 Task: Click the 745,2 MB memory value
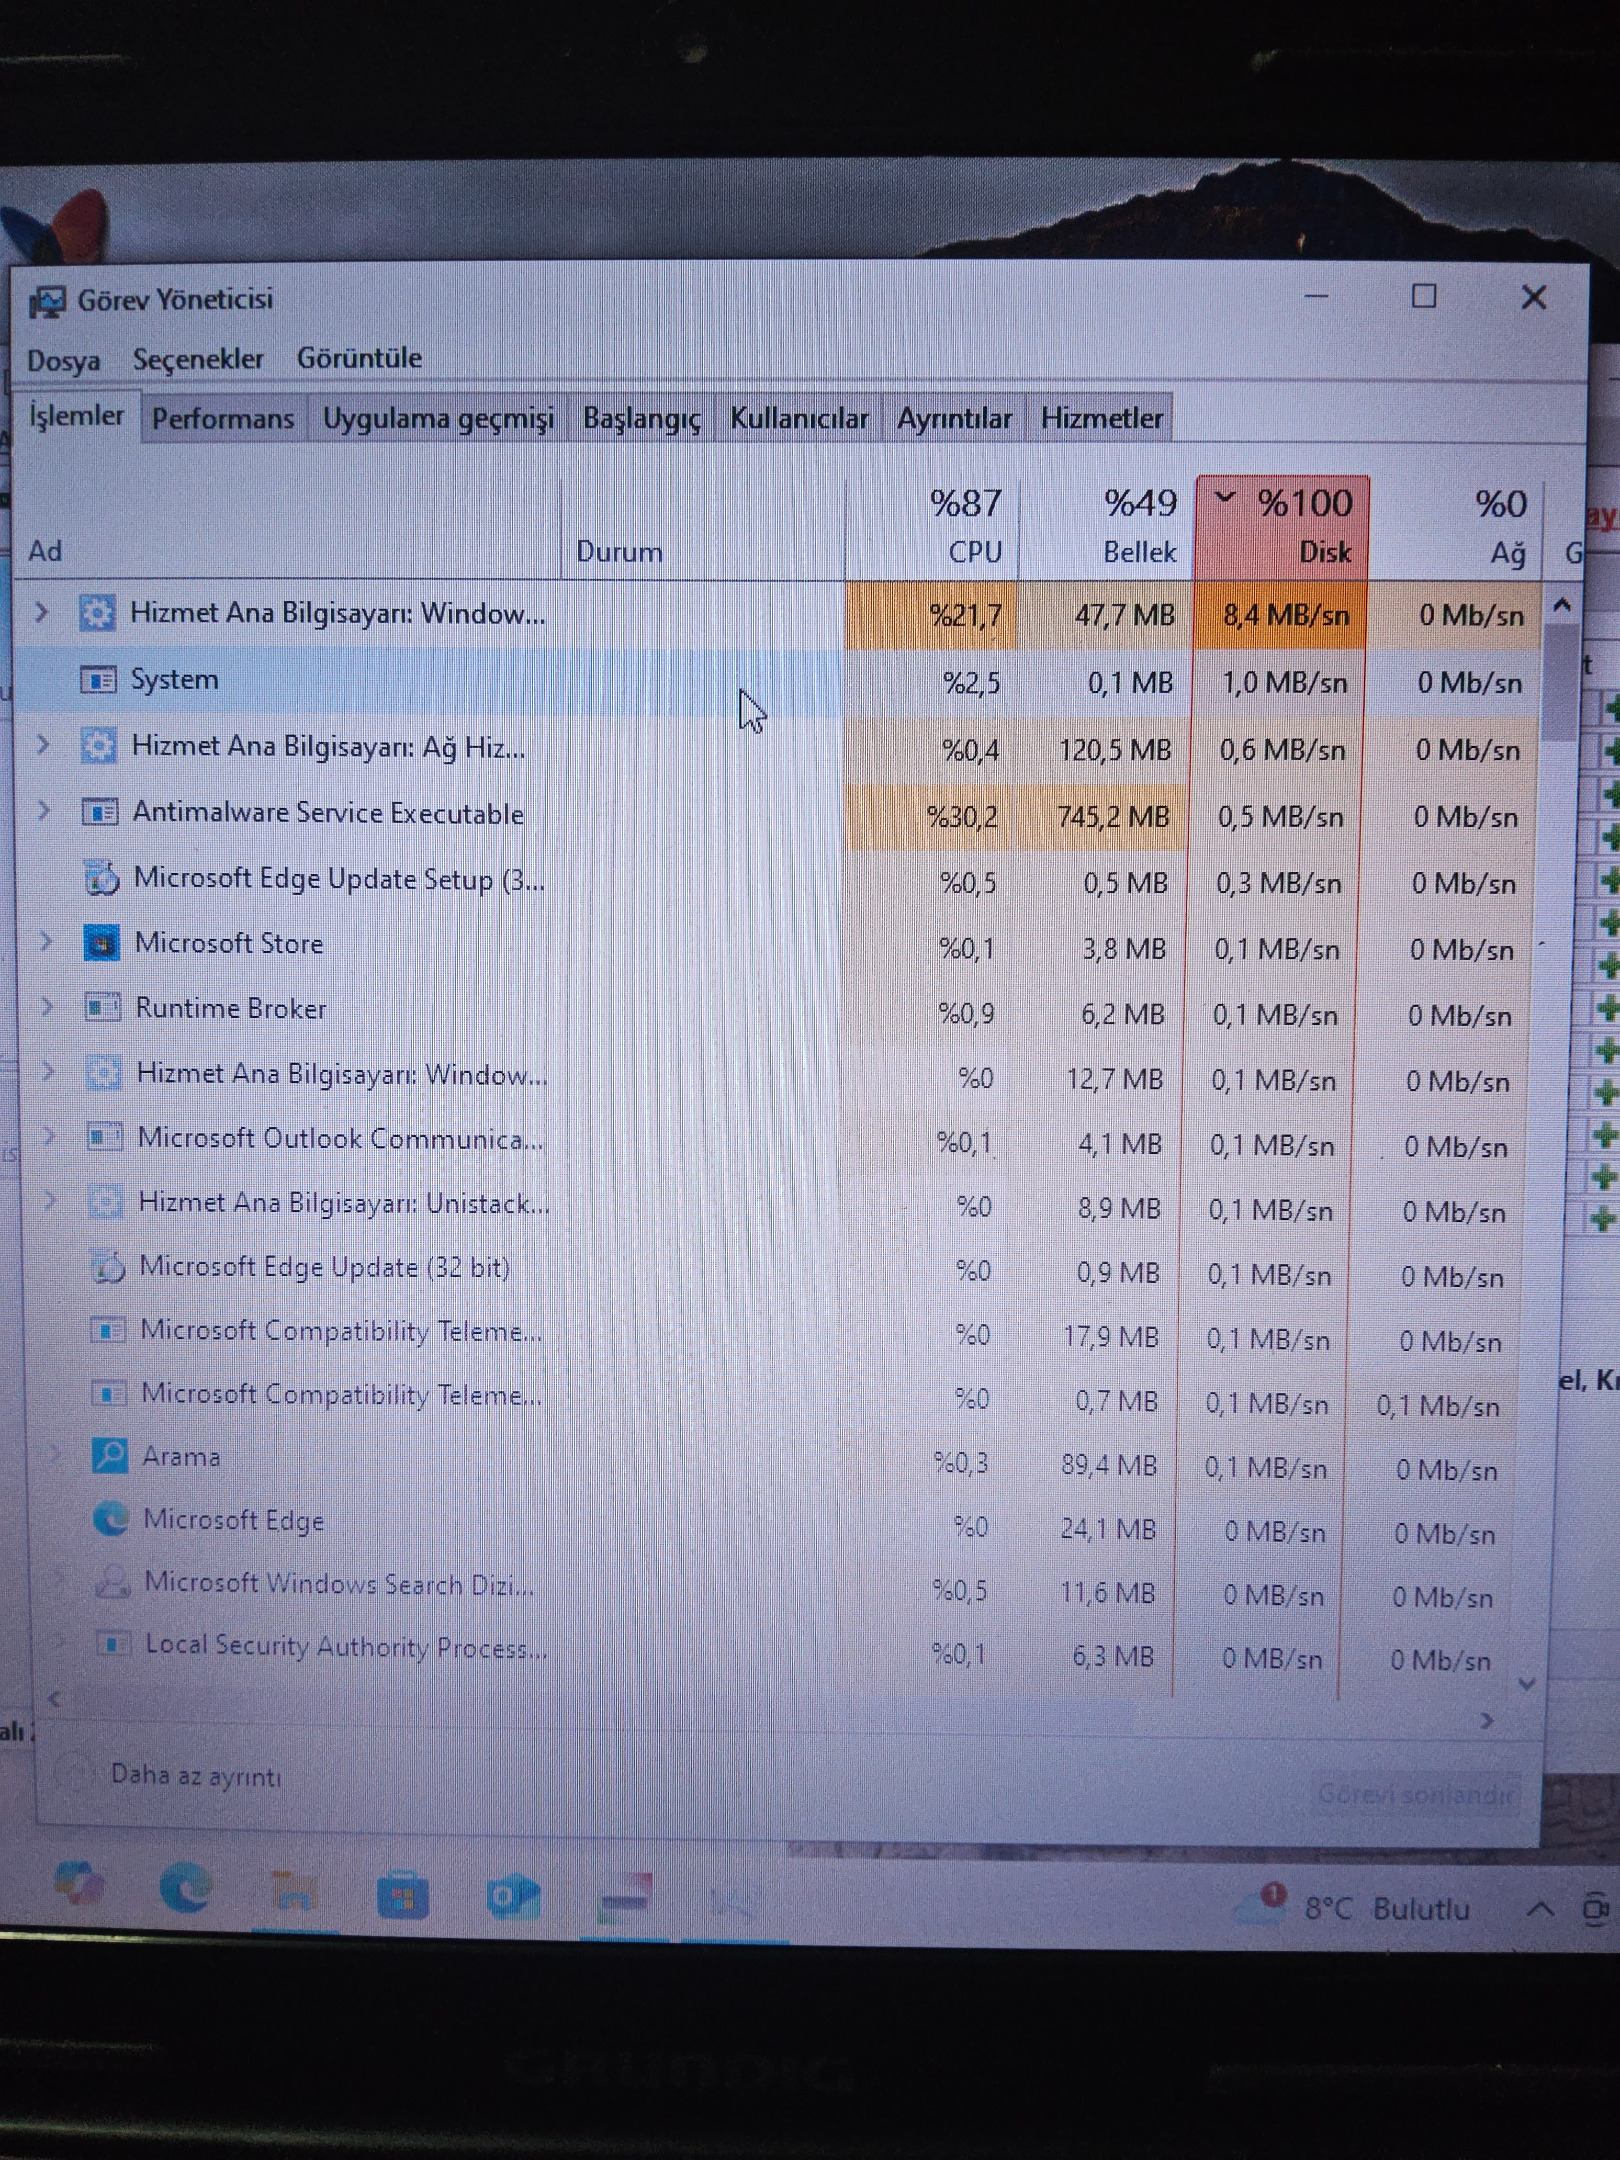pyautogui.click(x=1113, y=817)
